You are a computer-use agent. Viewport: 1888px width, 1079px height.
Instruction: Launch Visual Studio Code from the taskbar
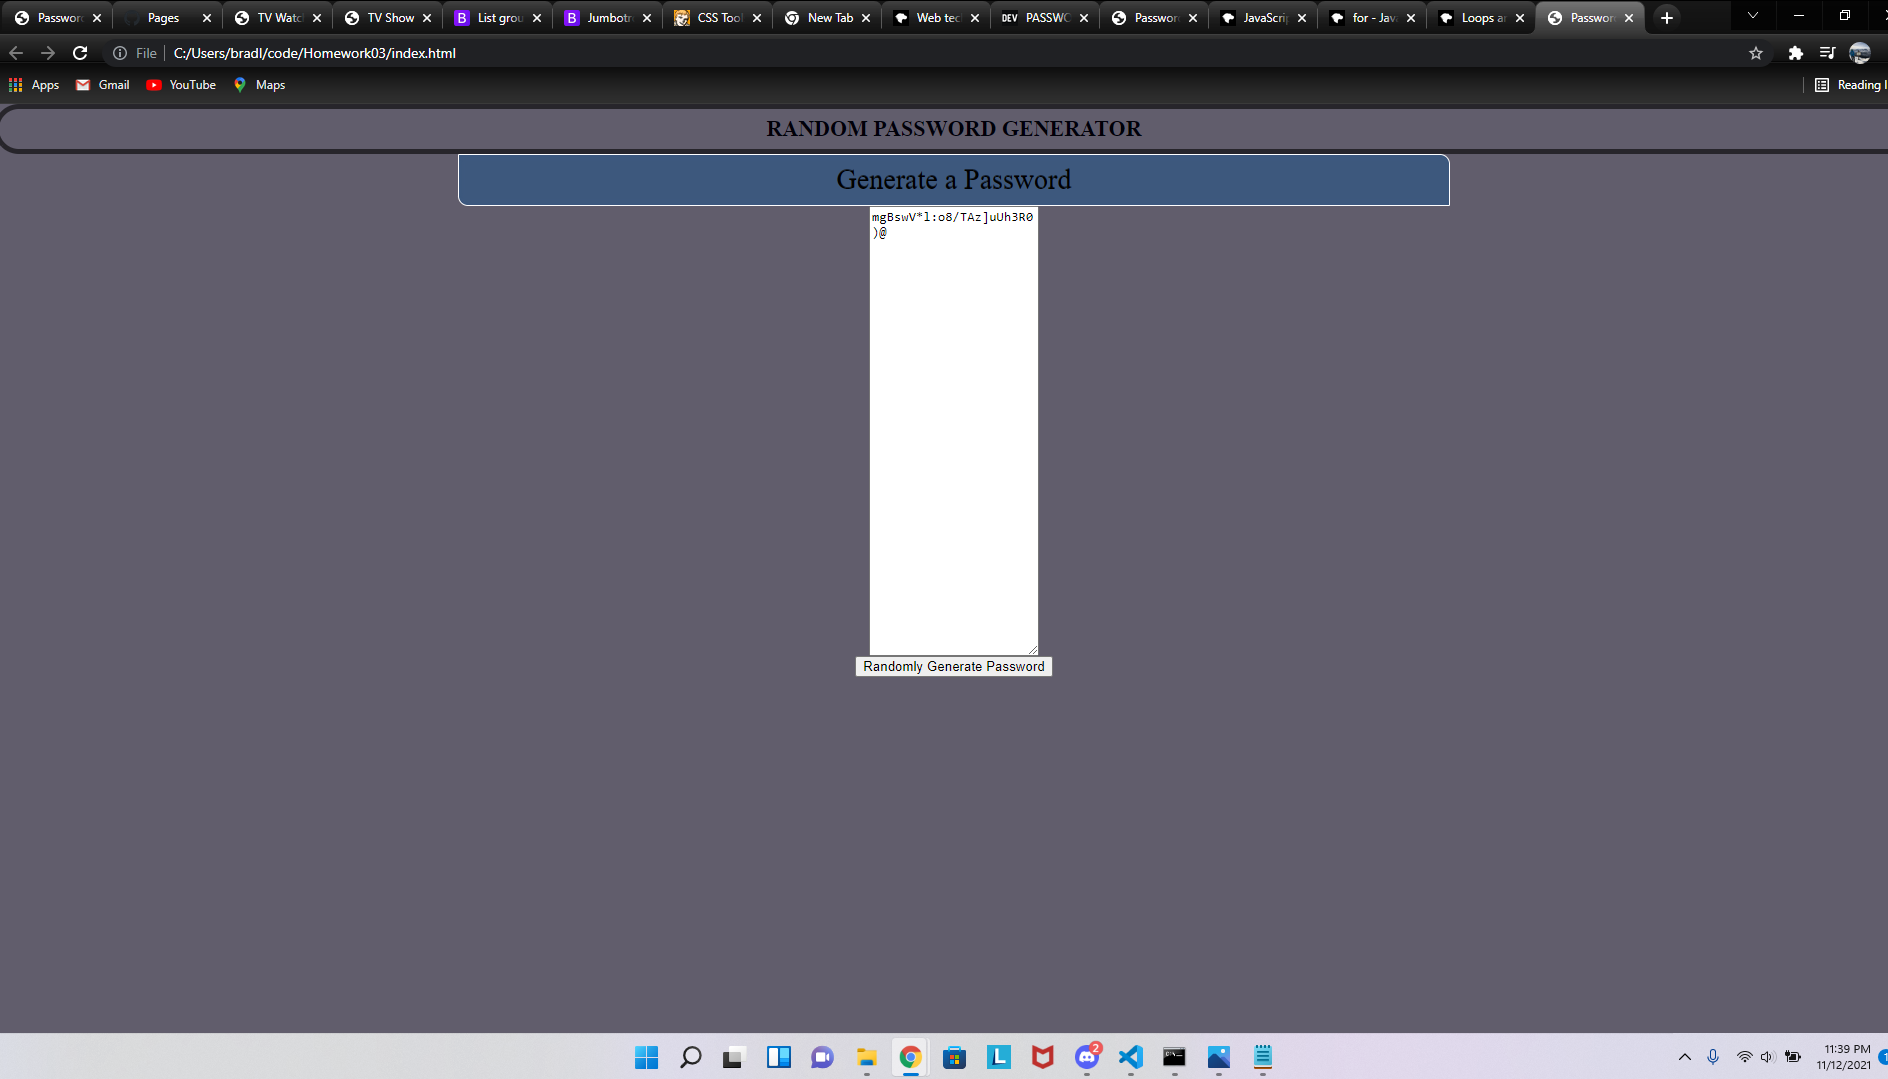(1131, 1057)
